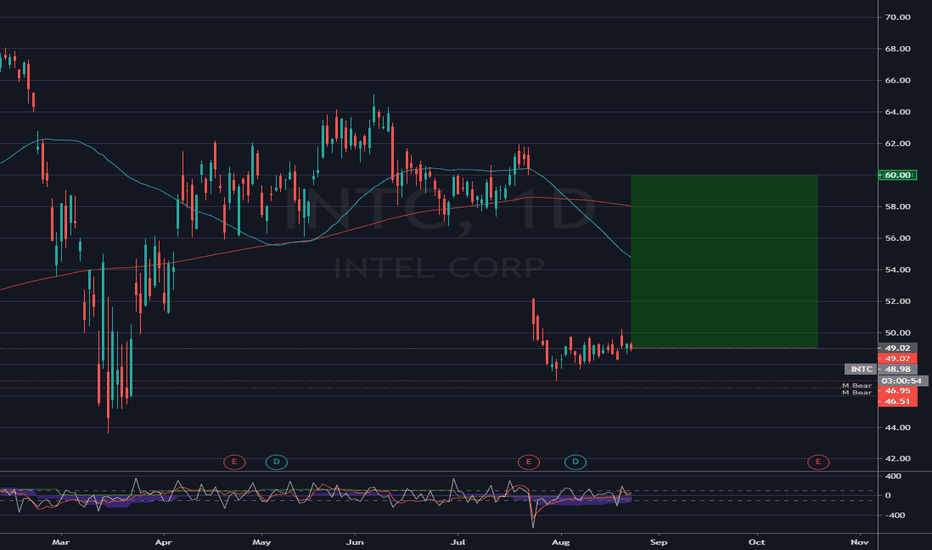932x550 pixels.
Task: Click the Oct label on time axis
Action: pyautogui.click(x=757, y=542)
